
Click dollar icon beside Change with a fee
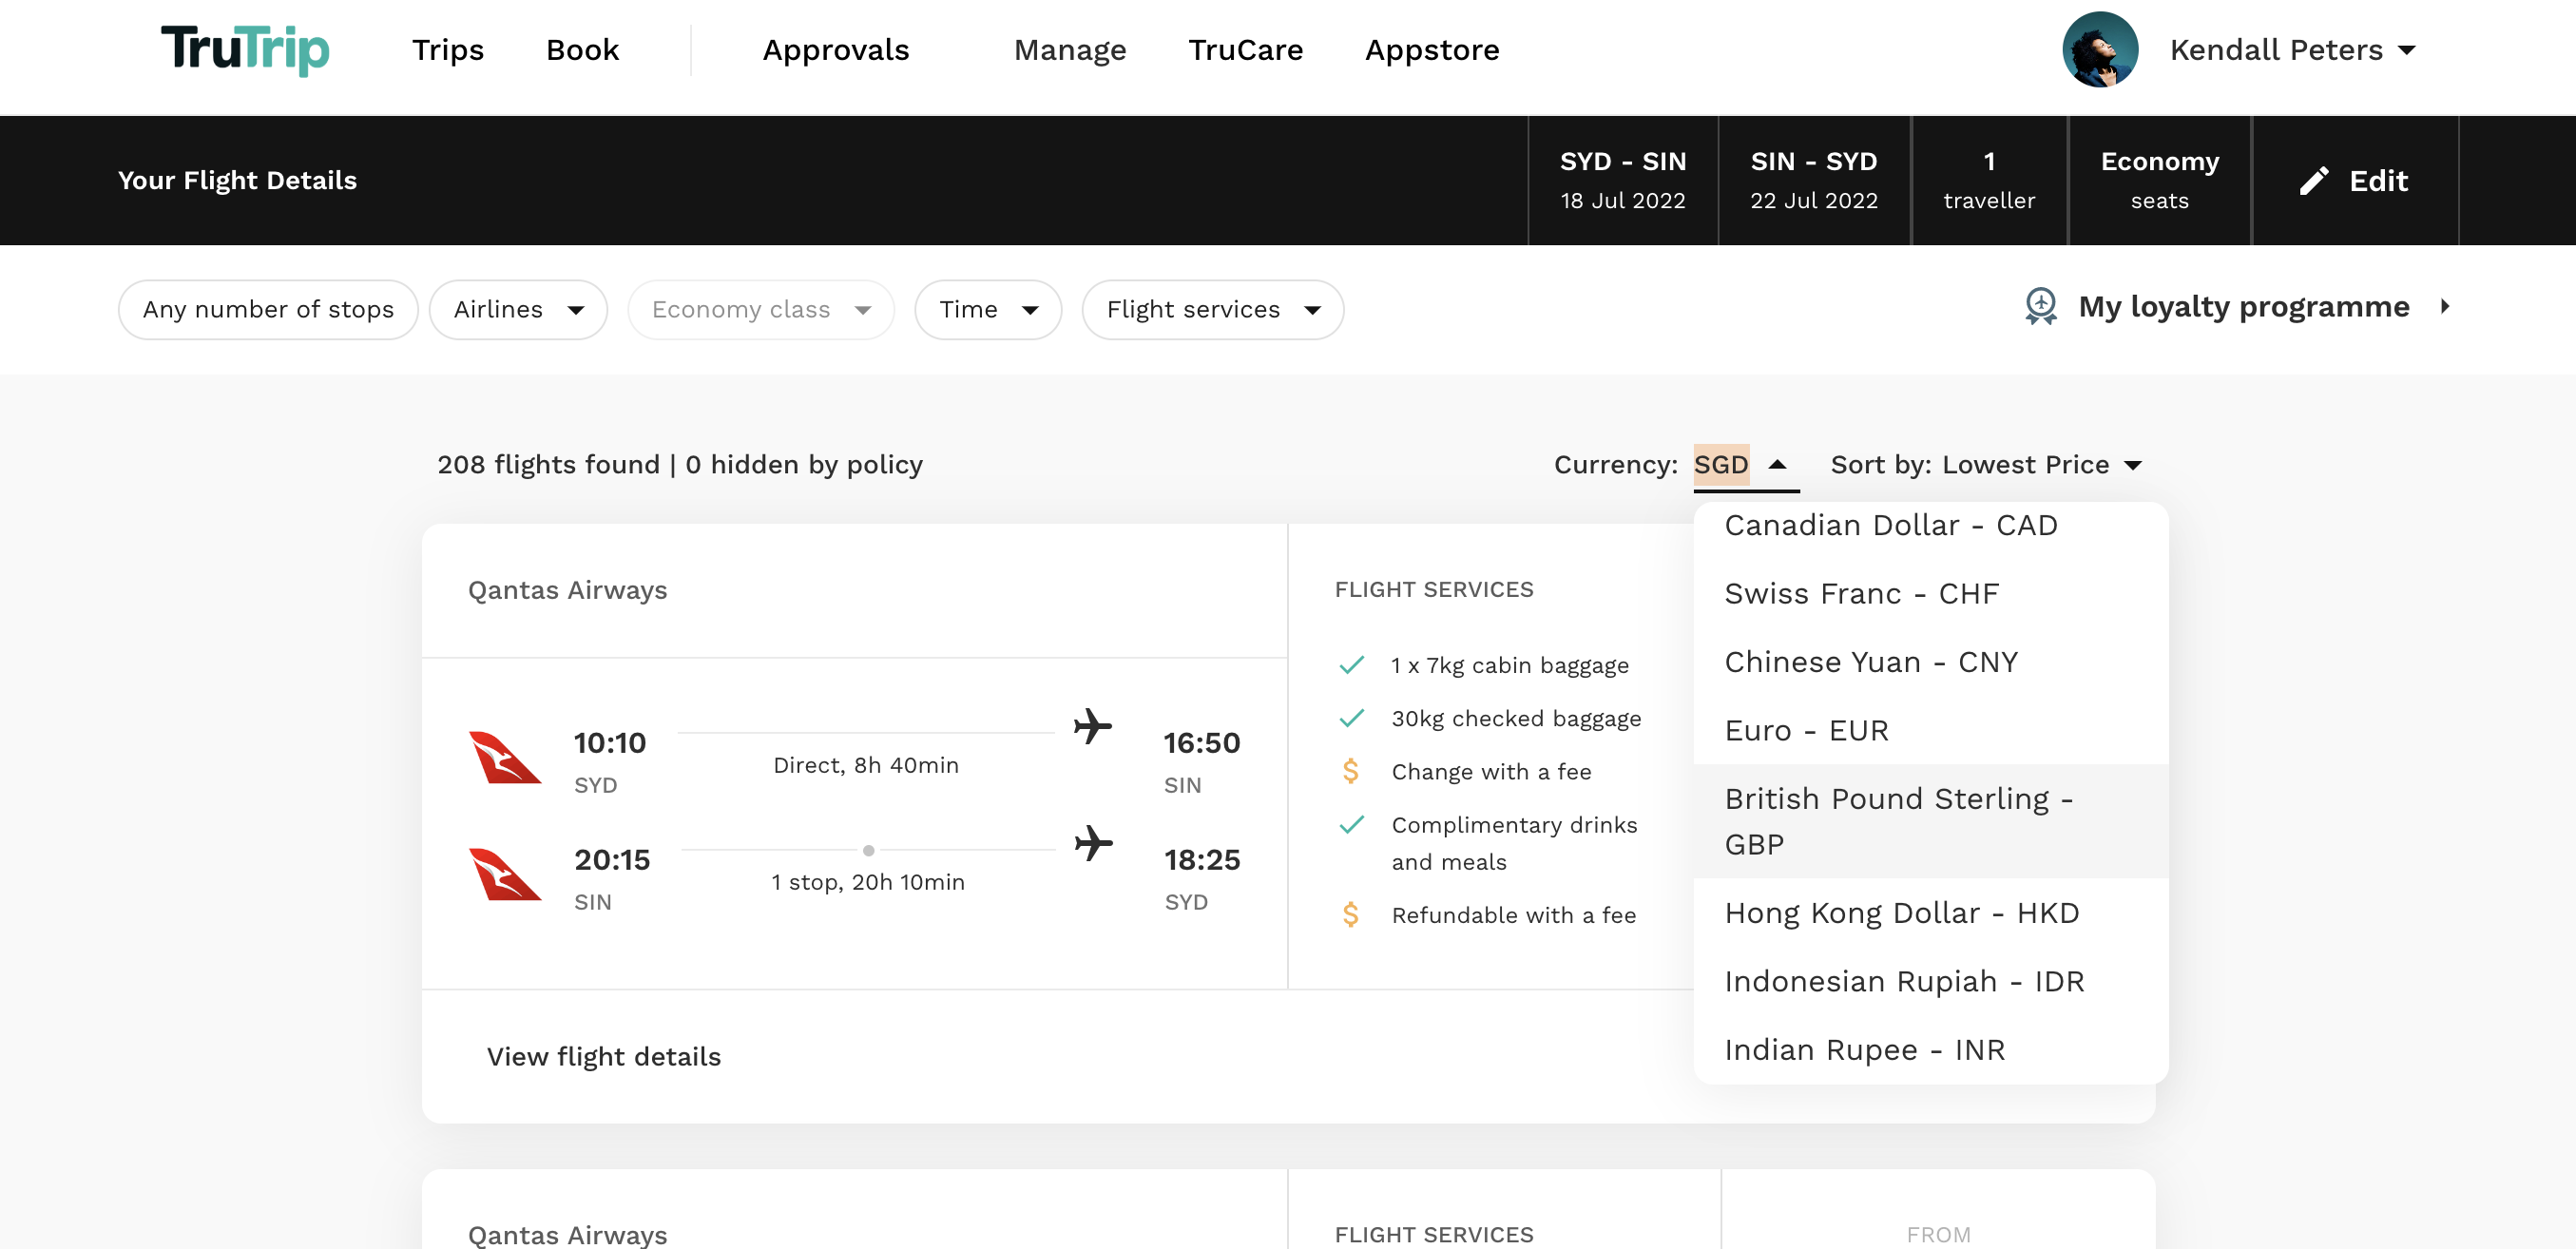pos(1350,771)
